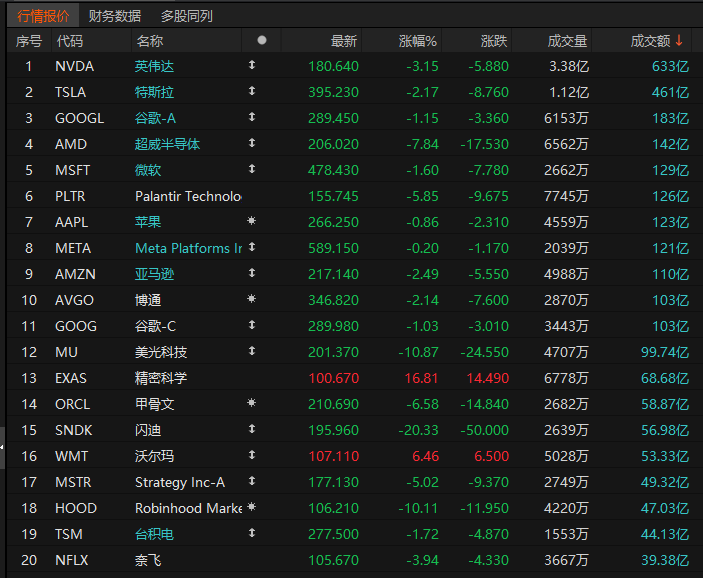Open the 财务数据 tab

click(x=115, y=16)
